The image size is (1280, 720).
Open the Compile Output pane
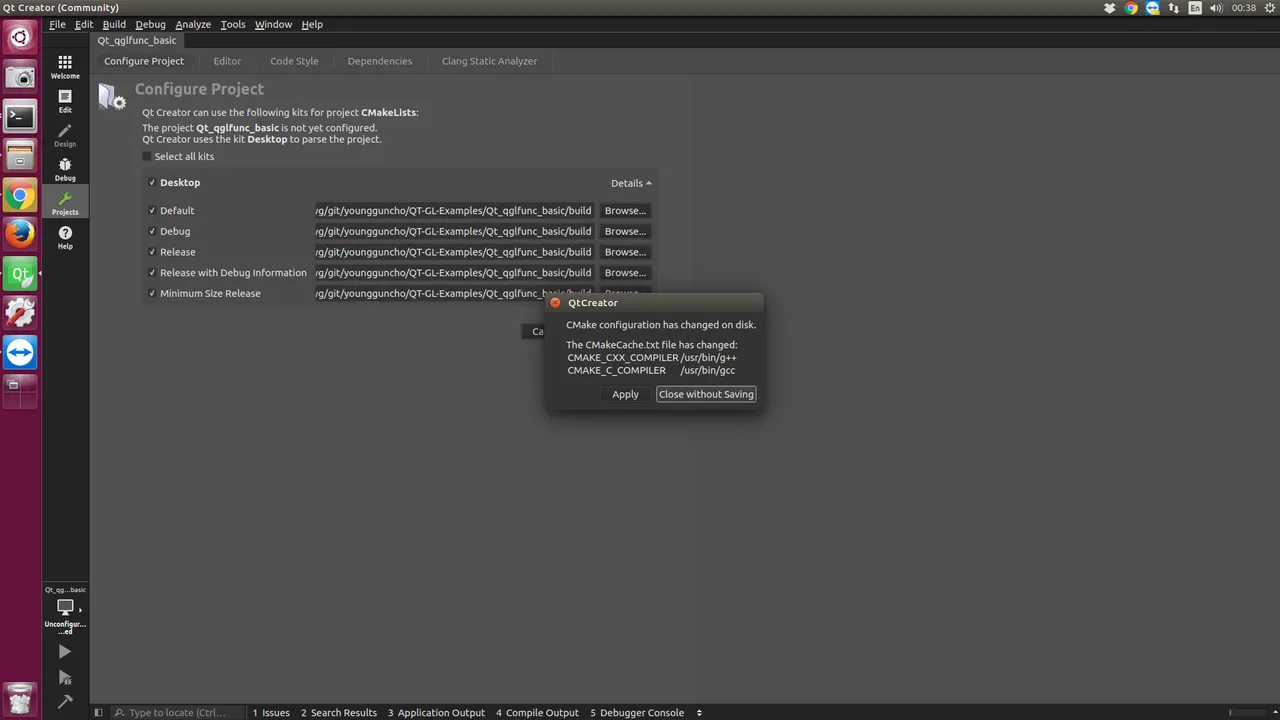pos(537,713)
